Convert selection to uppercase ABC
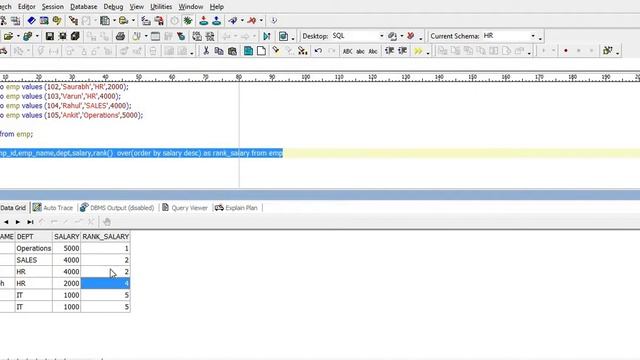Screen dimensions: 640x360 tap(347, 51)
